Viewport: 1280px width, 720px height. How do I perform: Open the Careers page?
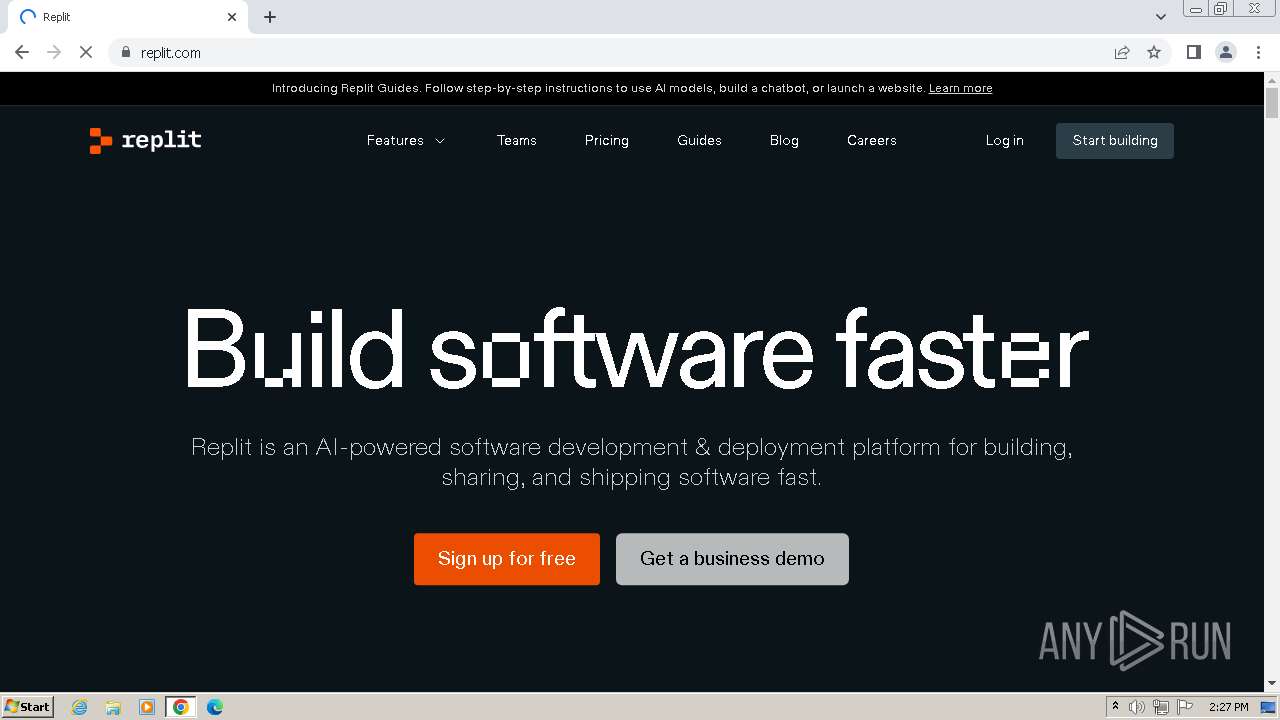[872, 140]
